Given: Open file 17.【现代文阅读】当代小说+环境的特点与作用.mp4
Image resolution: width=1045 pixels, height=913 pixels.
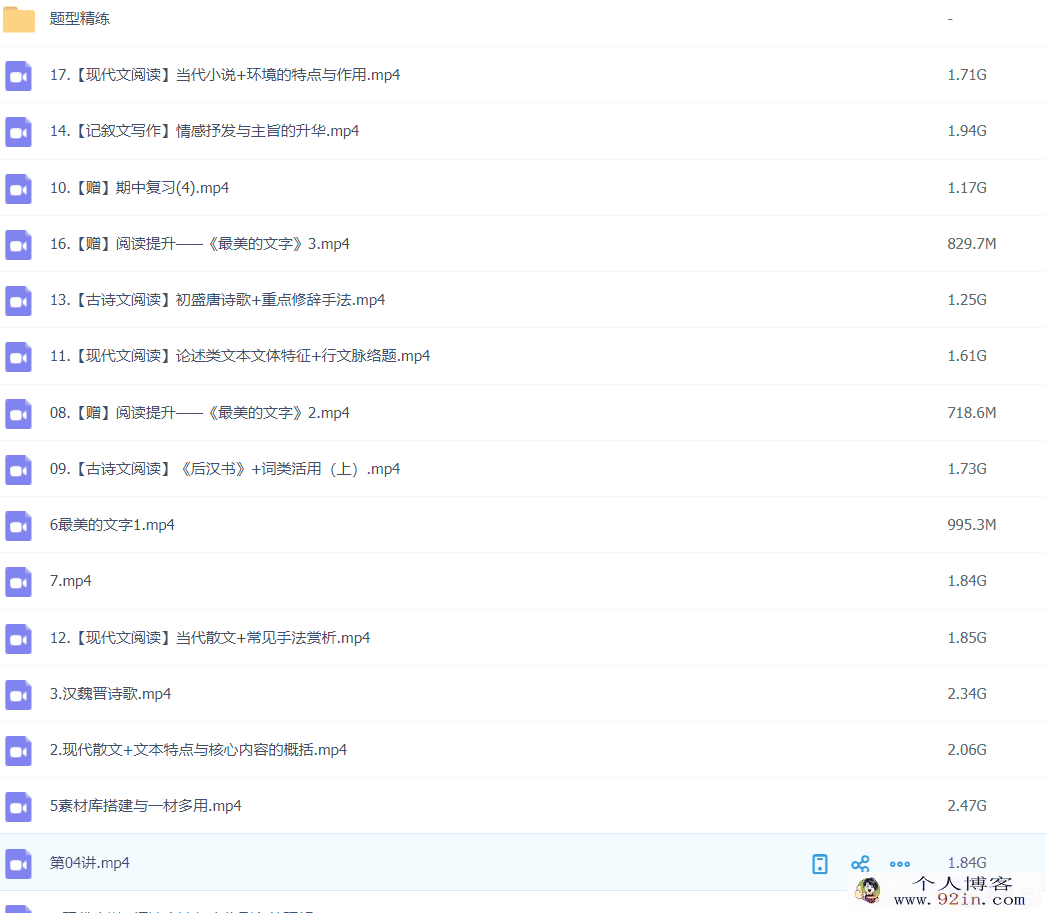Looking at the screenshot, I should point(225,75).
